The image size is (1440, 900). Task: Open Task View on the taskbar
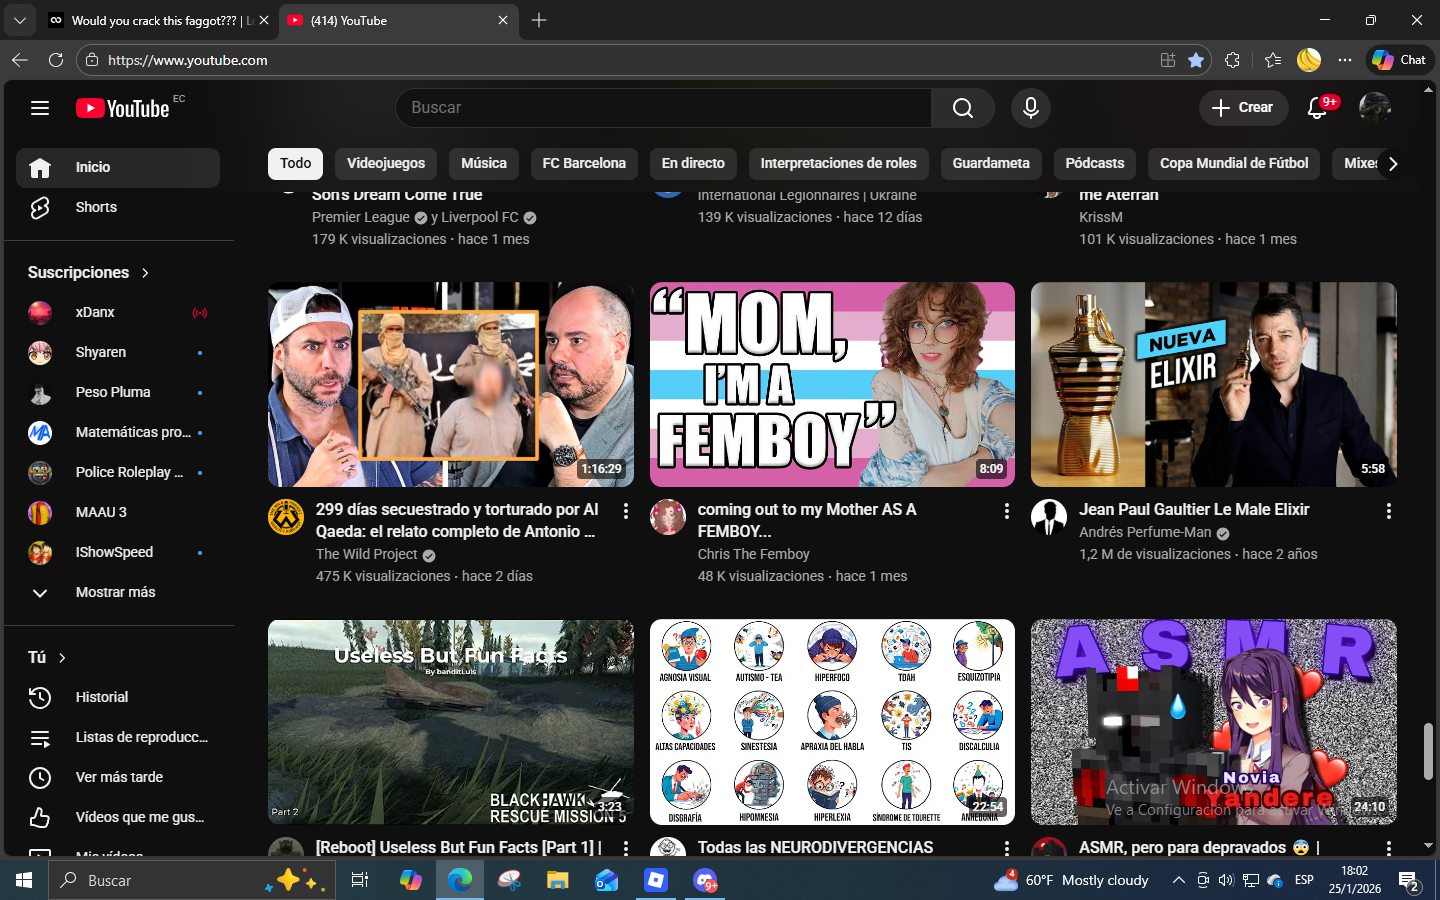click(x=360, y=880)
